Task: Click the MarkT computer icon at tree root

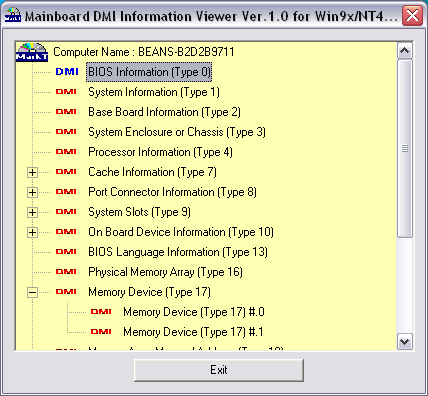Action: (x=32, y=52)
